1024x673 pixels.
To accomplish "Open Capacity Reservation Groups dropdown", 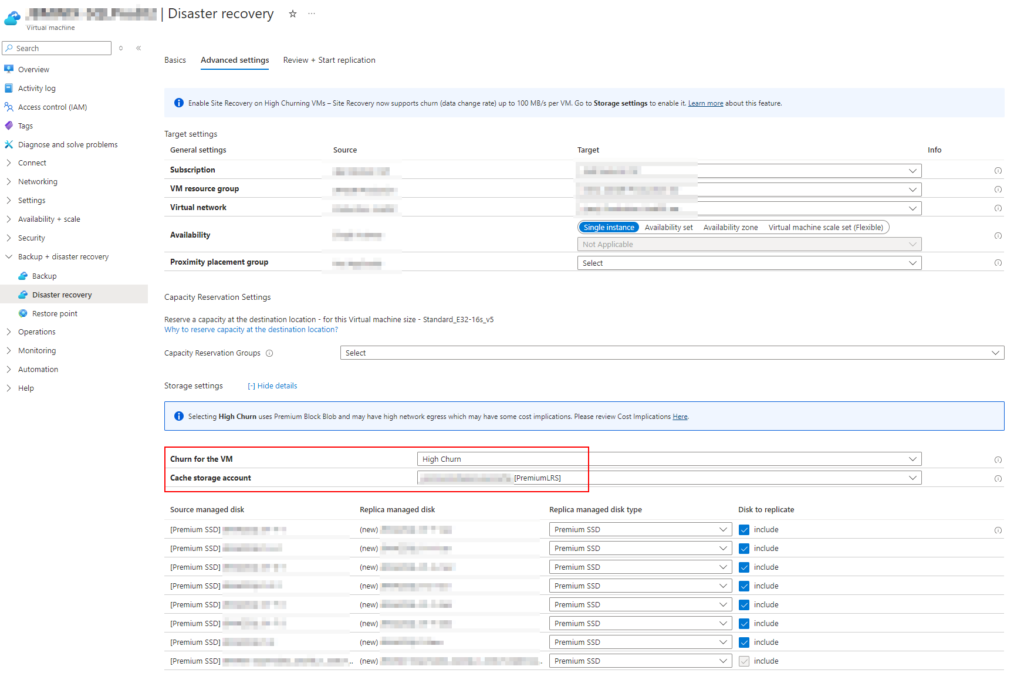I will click(672, 353).
